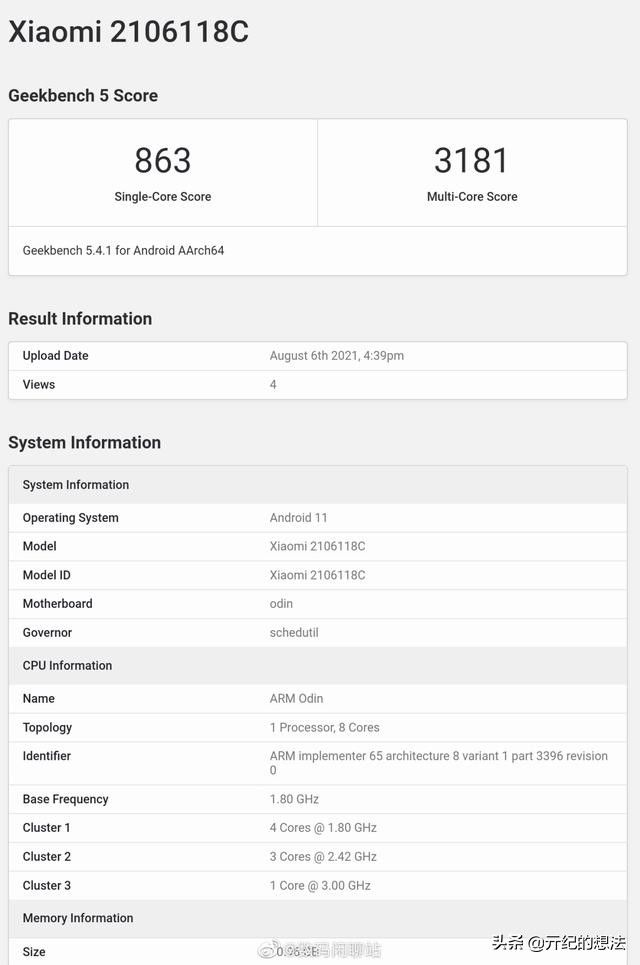Select the odin motherboard value
The height and width of the screenshot is (965, 640).
click(x=281, y=604)
